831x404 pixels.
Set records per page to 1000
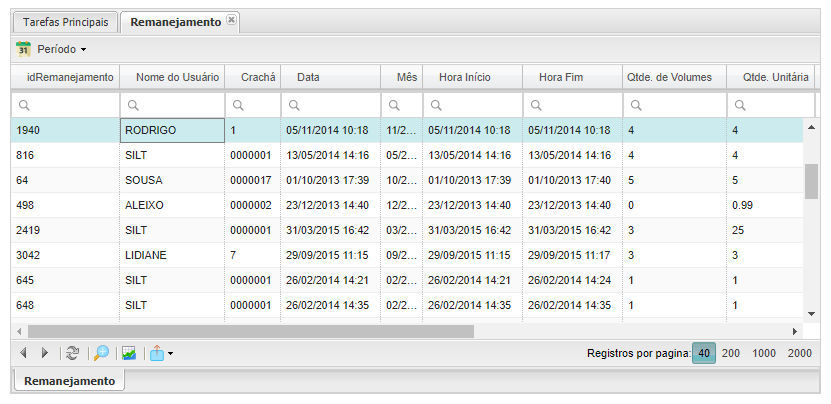[x=764, y=353]
